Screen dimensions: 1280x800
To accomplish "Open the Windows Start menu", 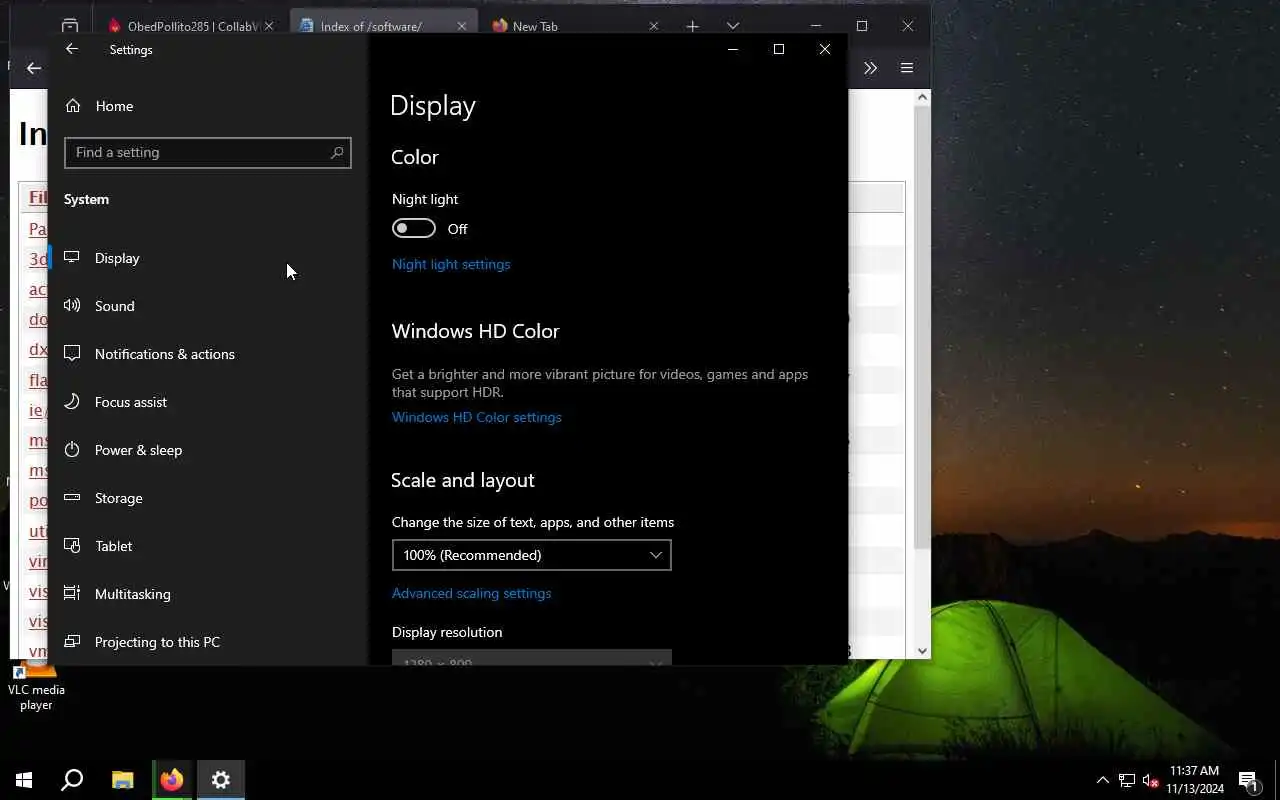I will (x=24, y=780).
